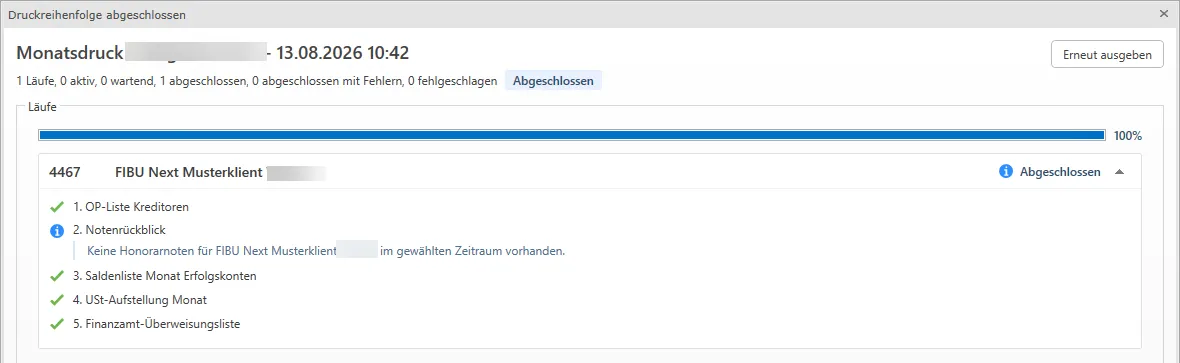Click the Keine Honorarnoten message text

pos(326,251)
